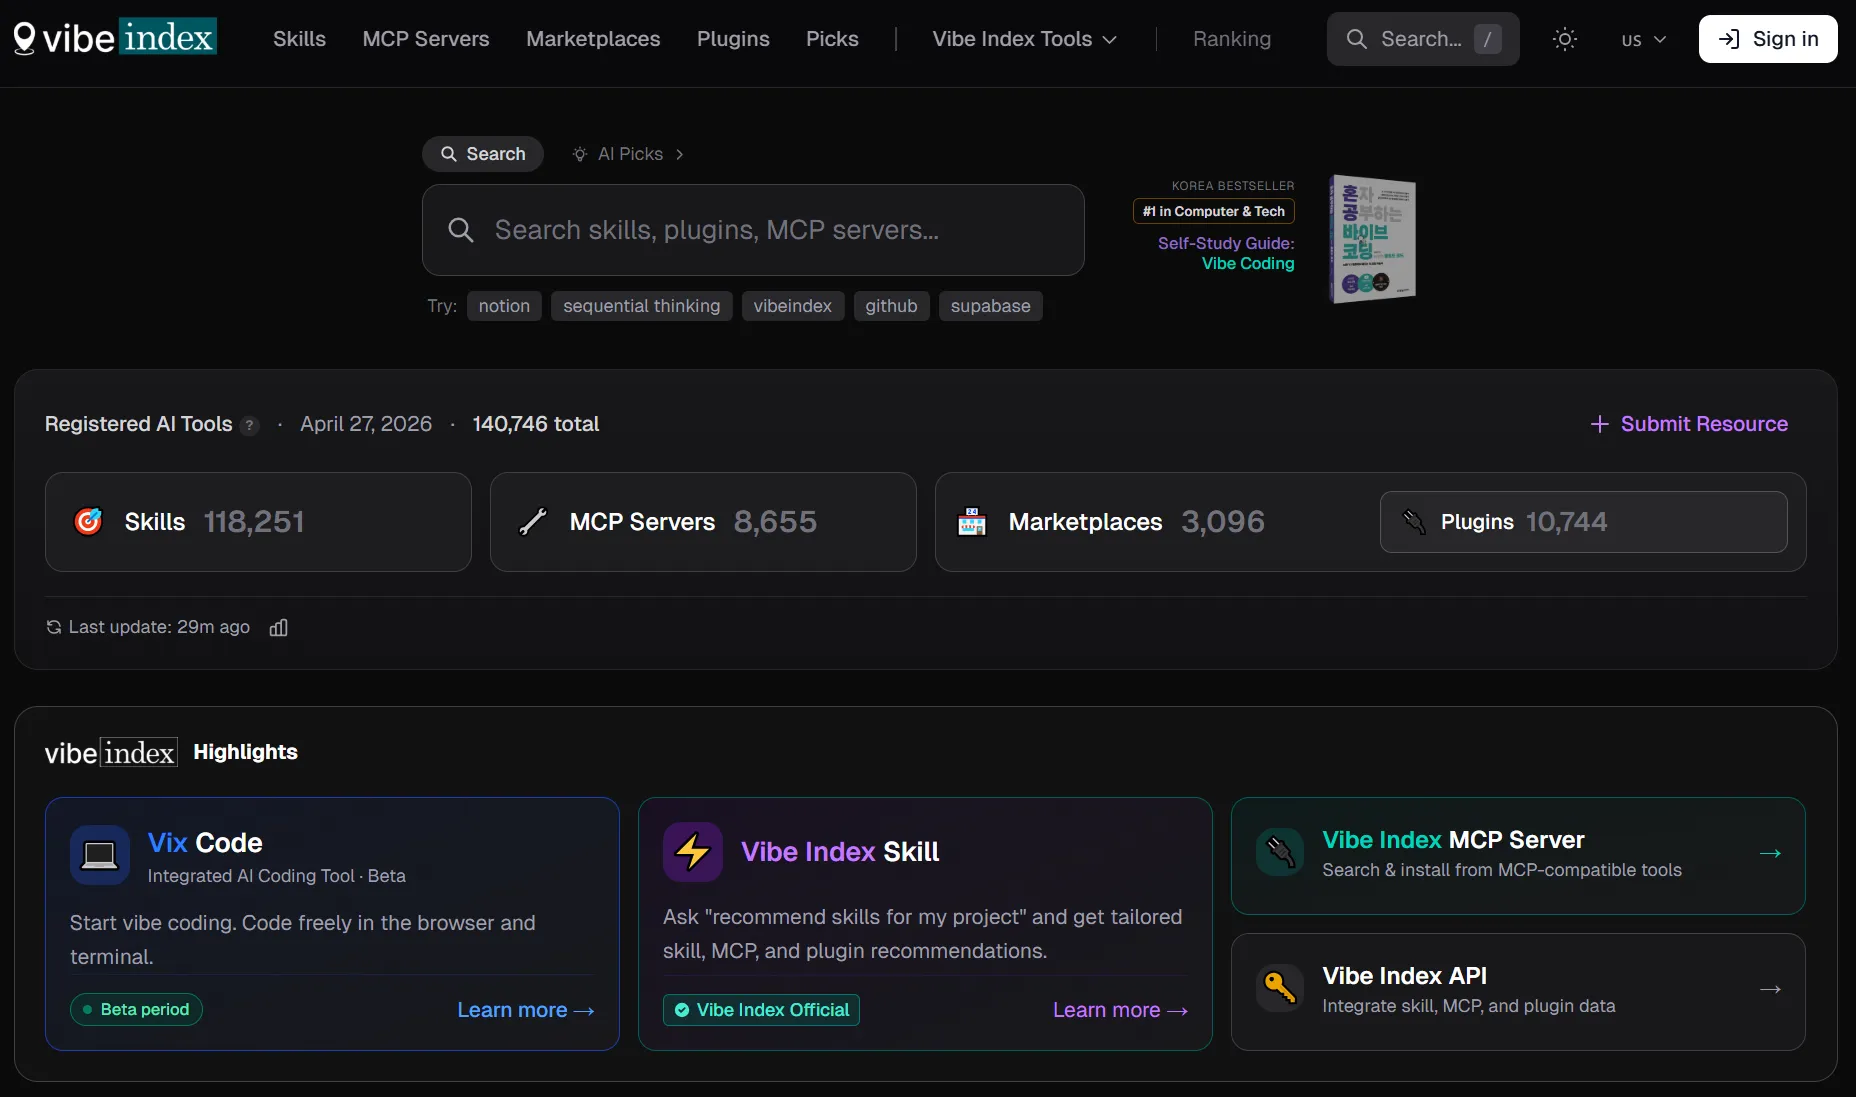The height and width of the screenshot is (1097, 1856).
Task: Try the notion suggestion chip
Action: point(504,306)
